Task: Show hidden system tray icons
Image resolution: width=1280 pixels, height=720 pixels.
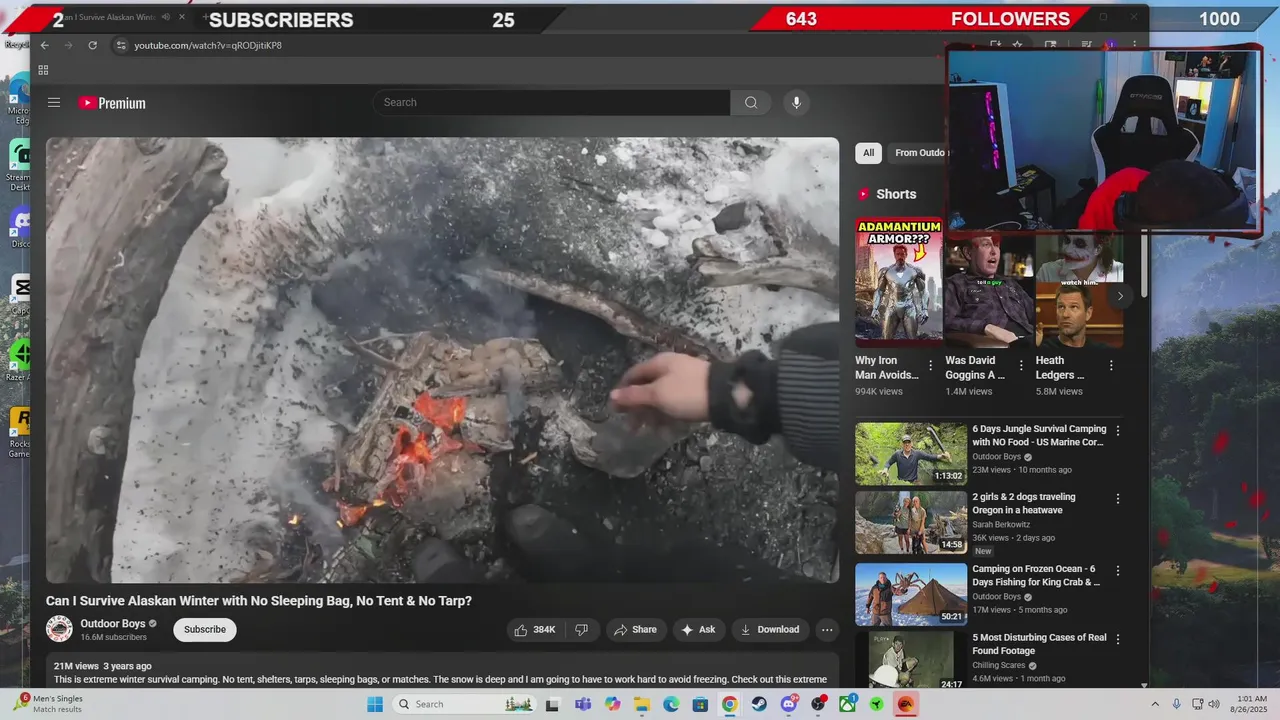Action: point(1155,704)
